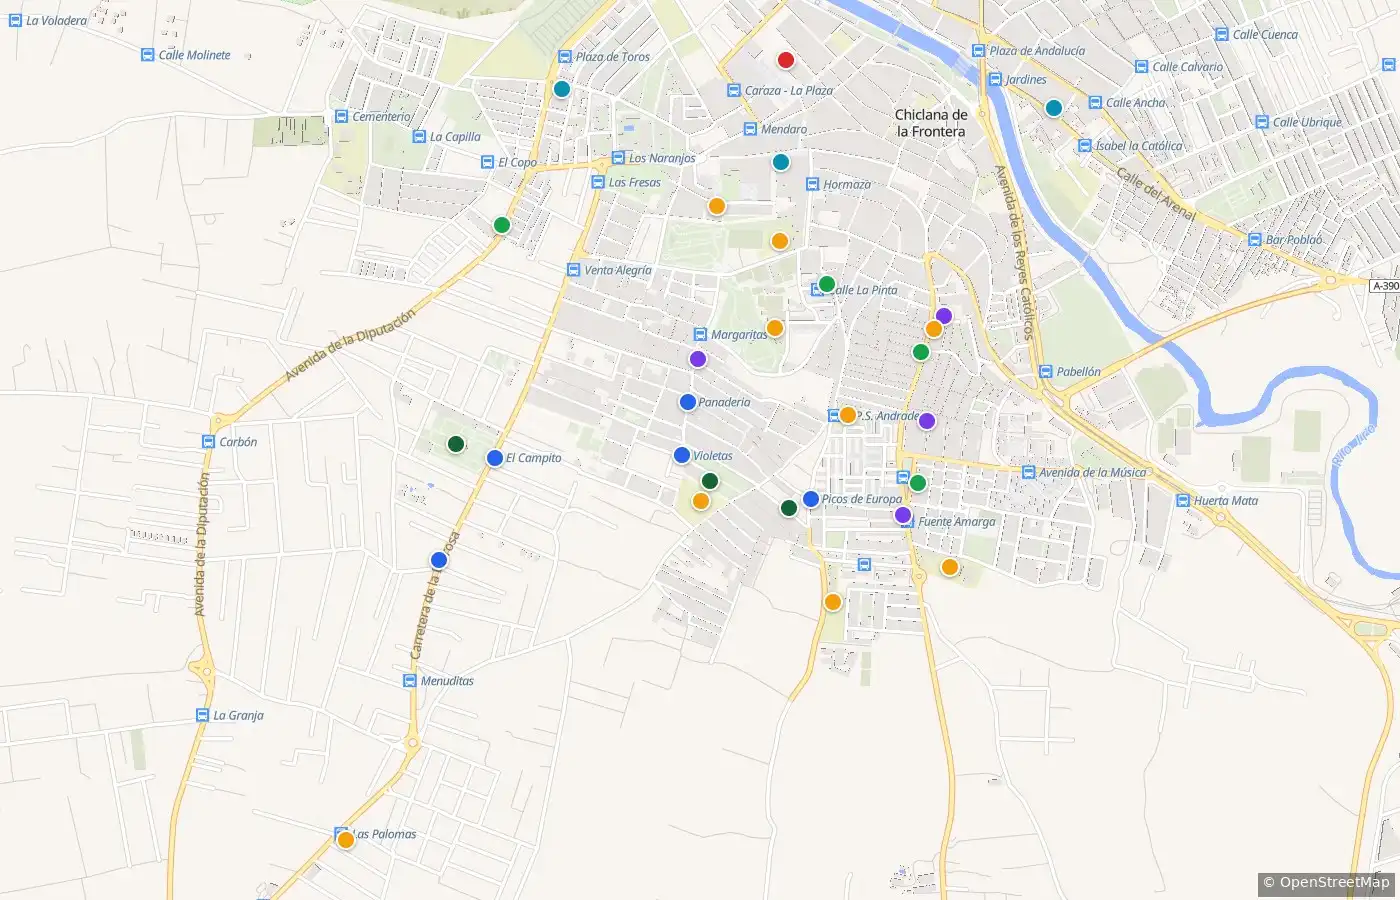The width and height of the screenshot is (1400, 900).
Task: Click the teal marker below Plaza de Toros
Action: (562, 89)
